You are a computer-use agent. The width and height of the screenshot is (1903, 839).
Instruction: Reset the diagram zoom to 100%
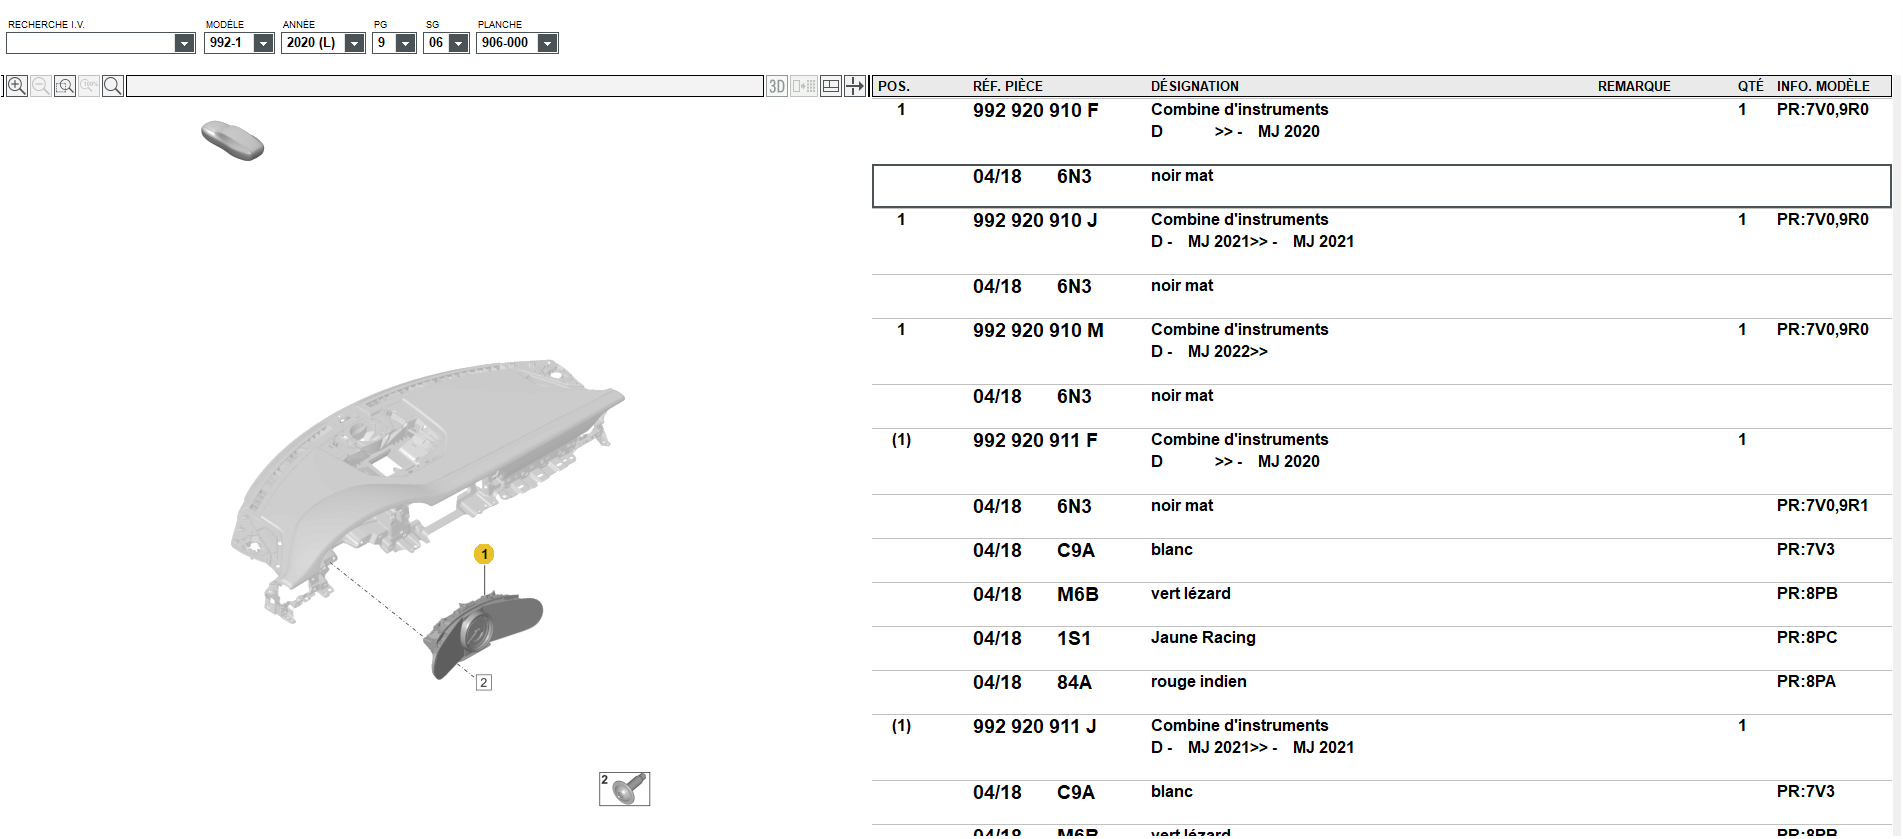89,86
